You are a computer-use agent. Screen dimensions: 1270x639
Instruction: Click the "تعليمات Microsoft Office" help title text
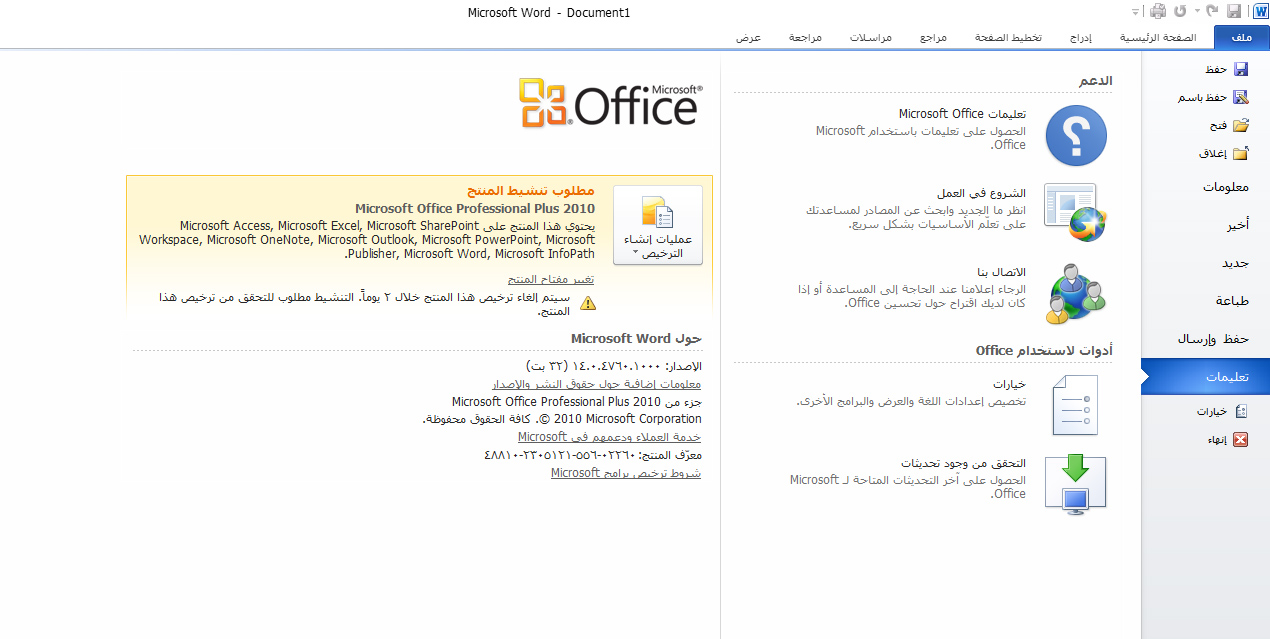(962, 114)
